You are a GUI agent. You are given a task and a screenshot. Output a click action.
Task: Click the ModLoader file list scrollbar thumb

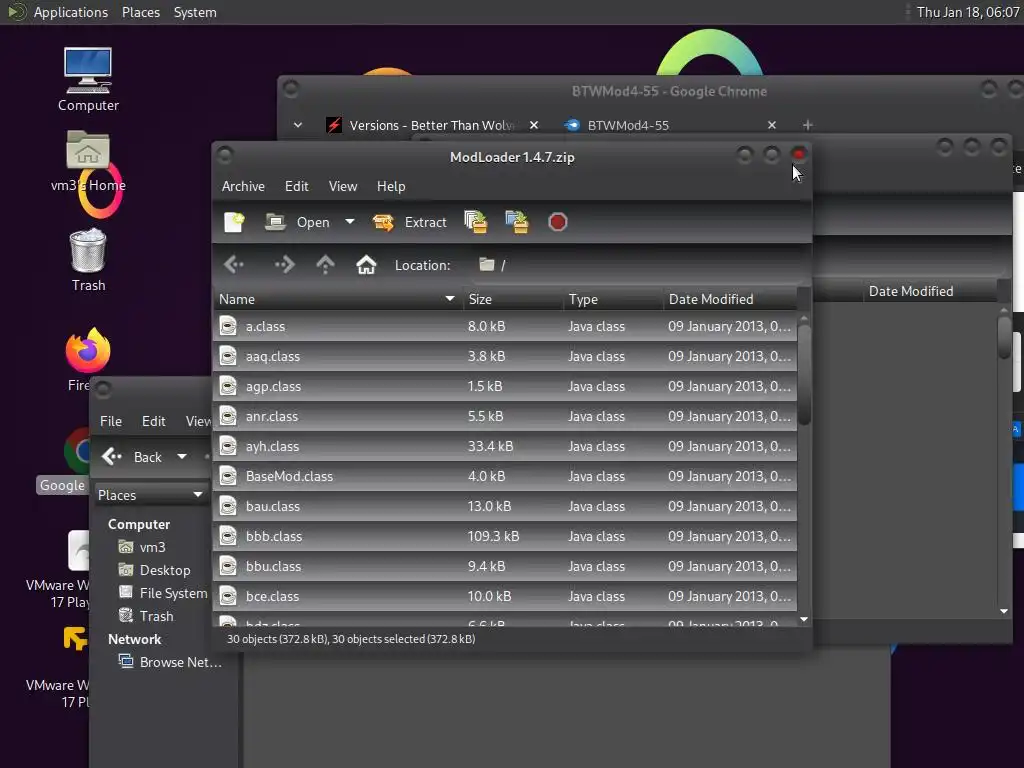pos(804,374)
